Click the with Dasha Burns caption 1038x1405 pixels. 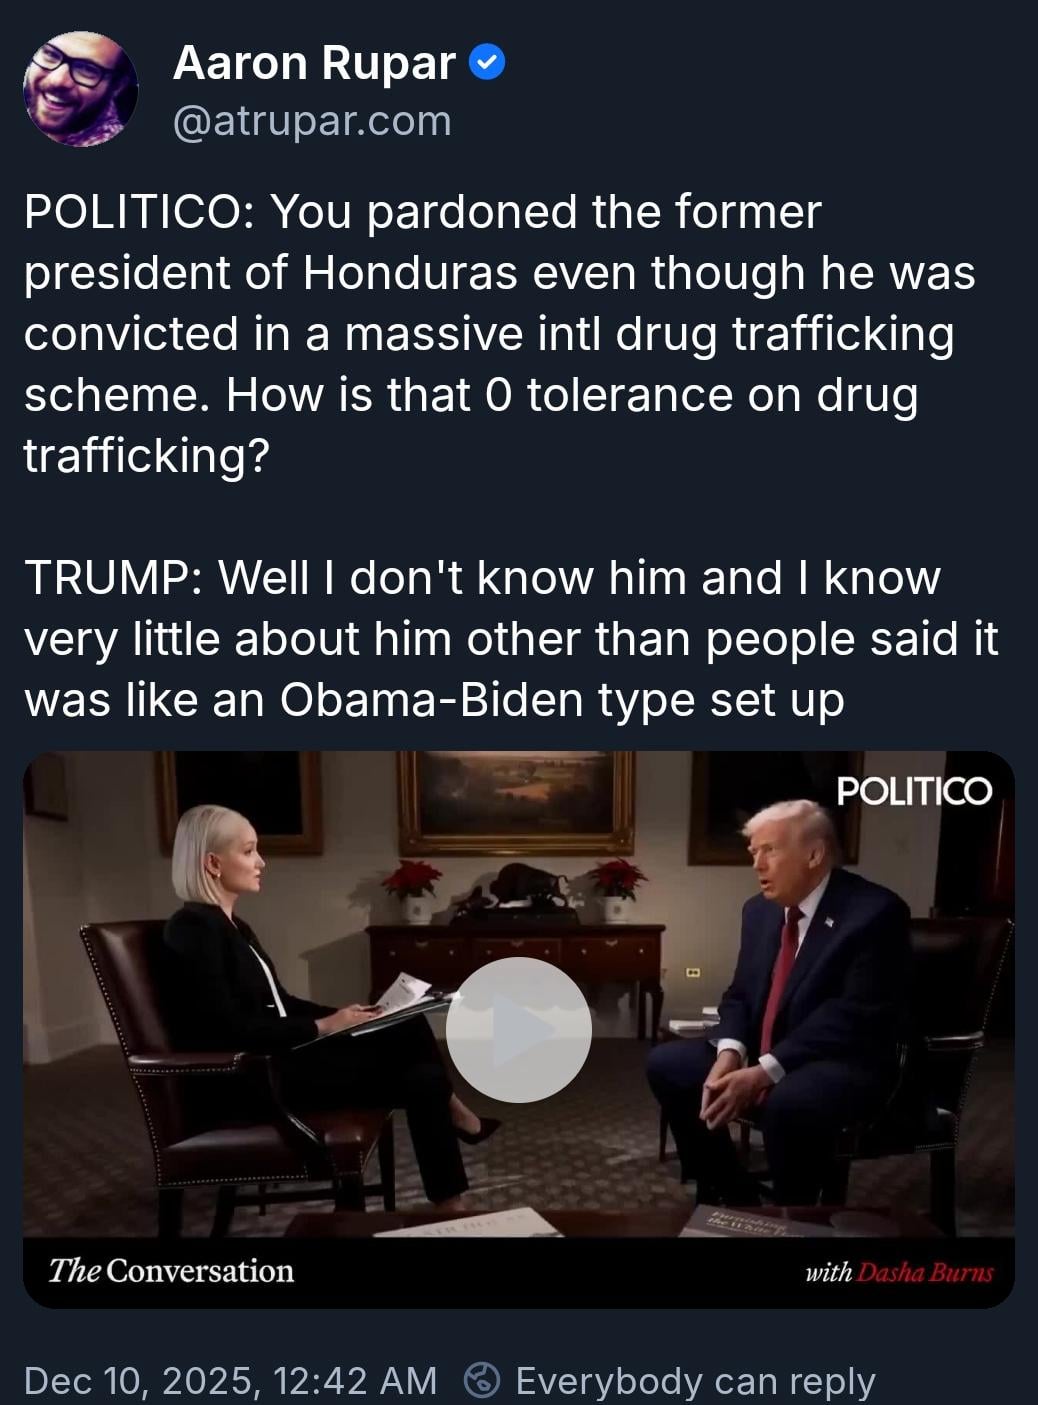[x=899, y=1272]
